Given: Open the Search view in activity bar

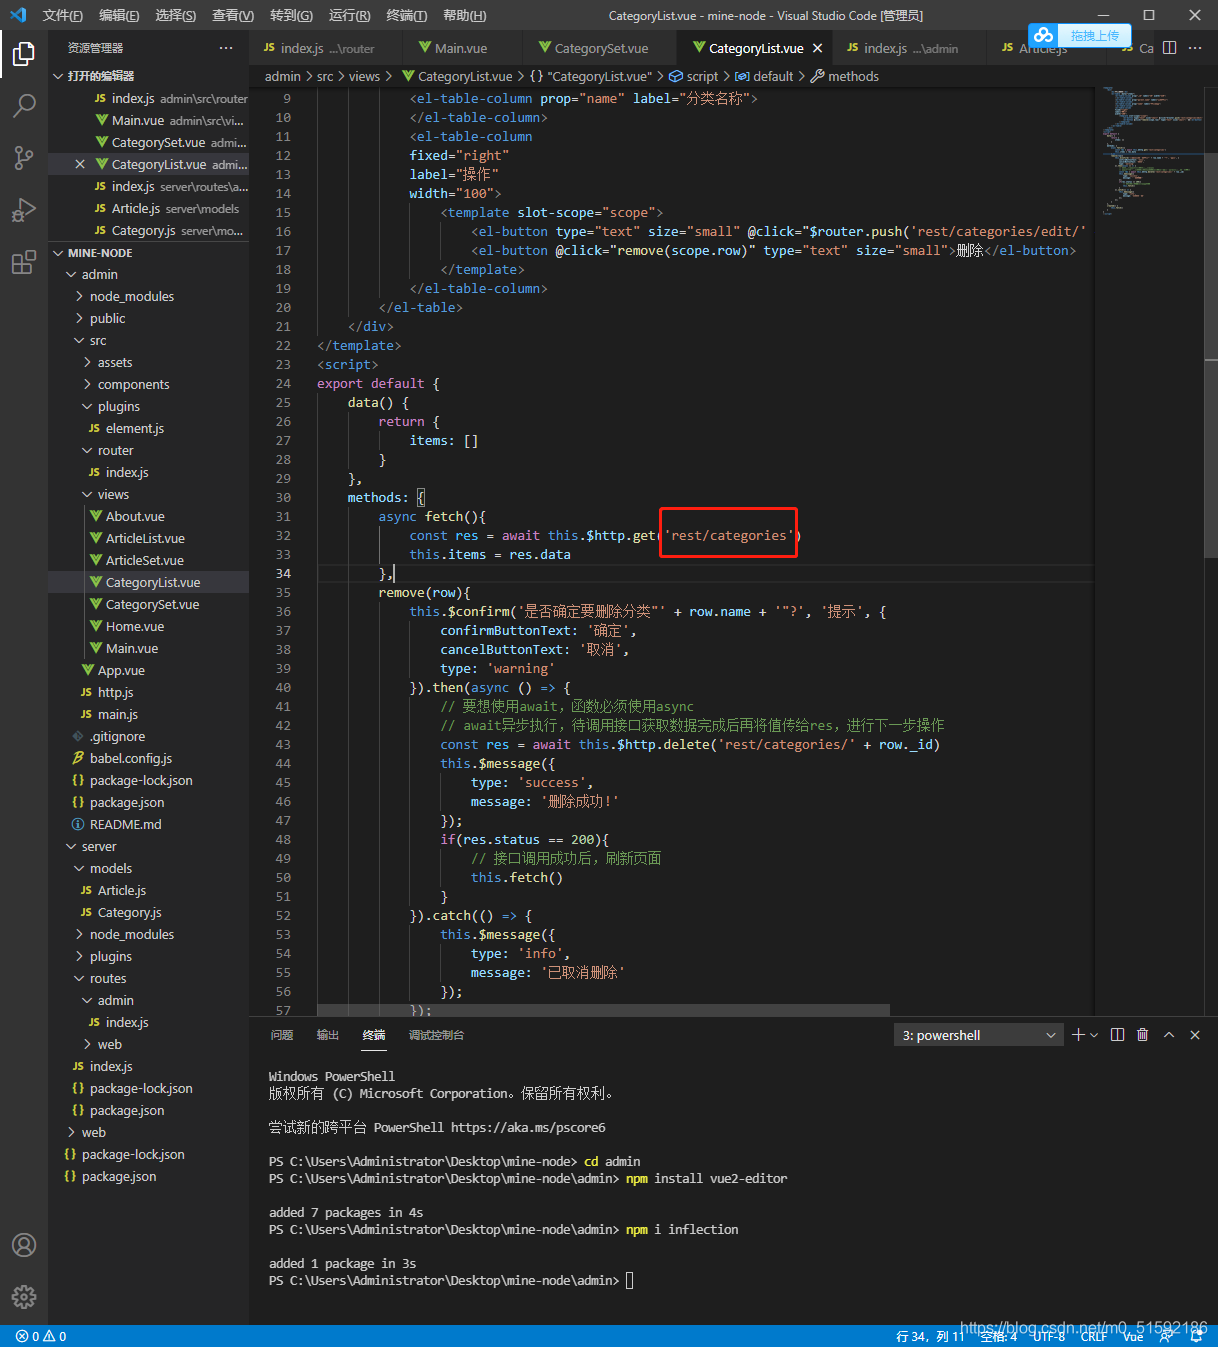Looking at the screenshot, I should (x=24, y=105).
